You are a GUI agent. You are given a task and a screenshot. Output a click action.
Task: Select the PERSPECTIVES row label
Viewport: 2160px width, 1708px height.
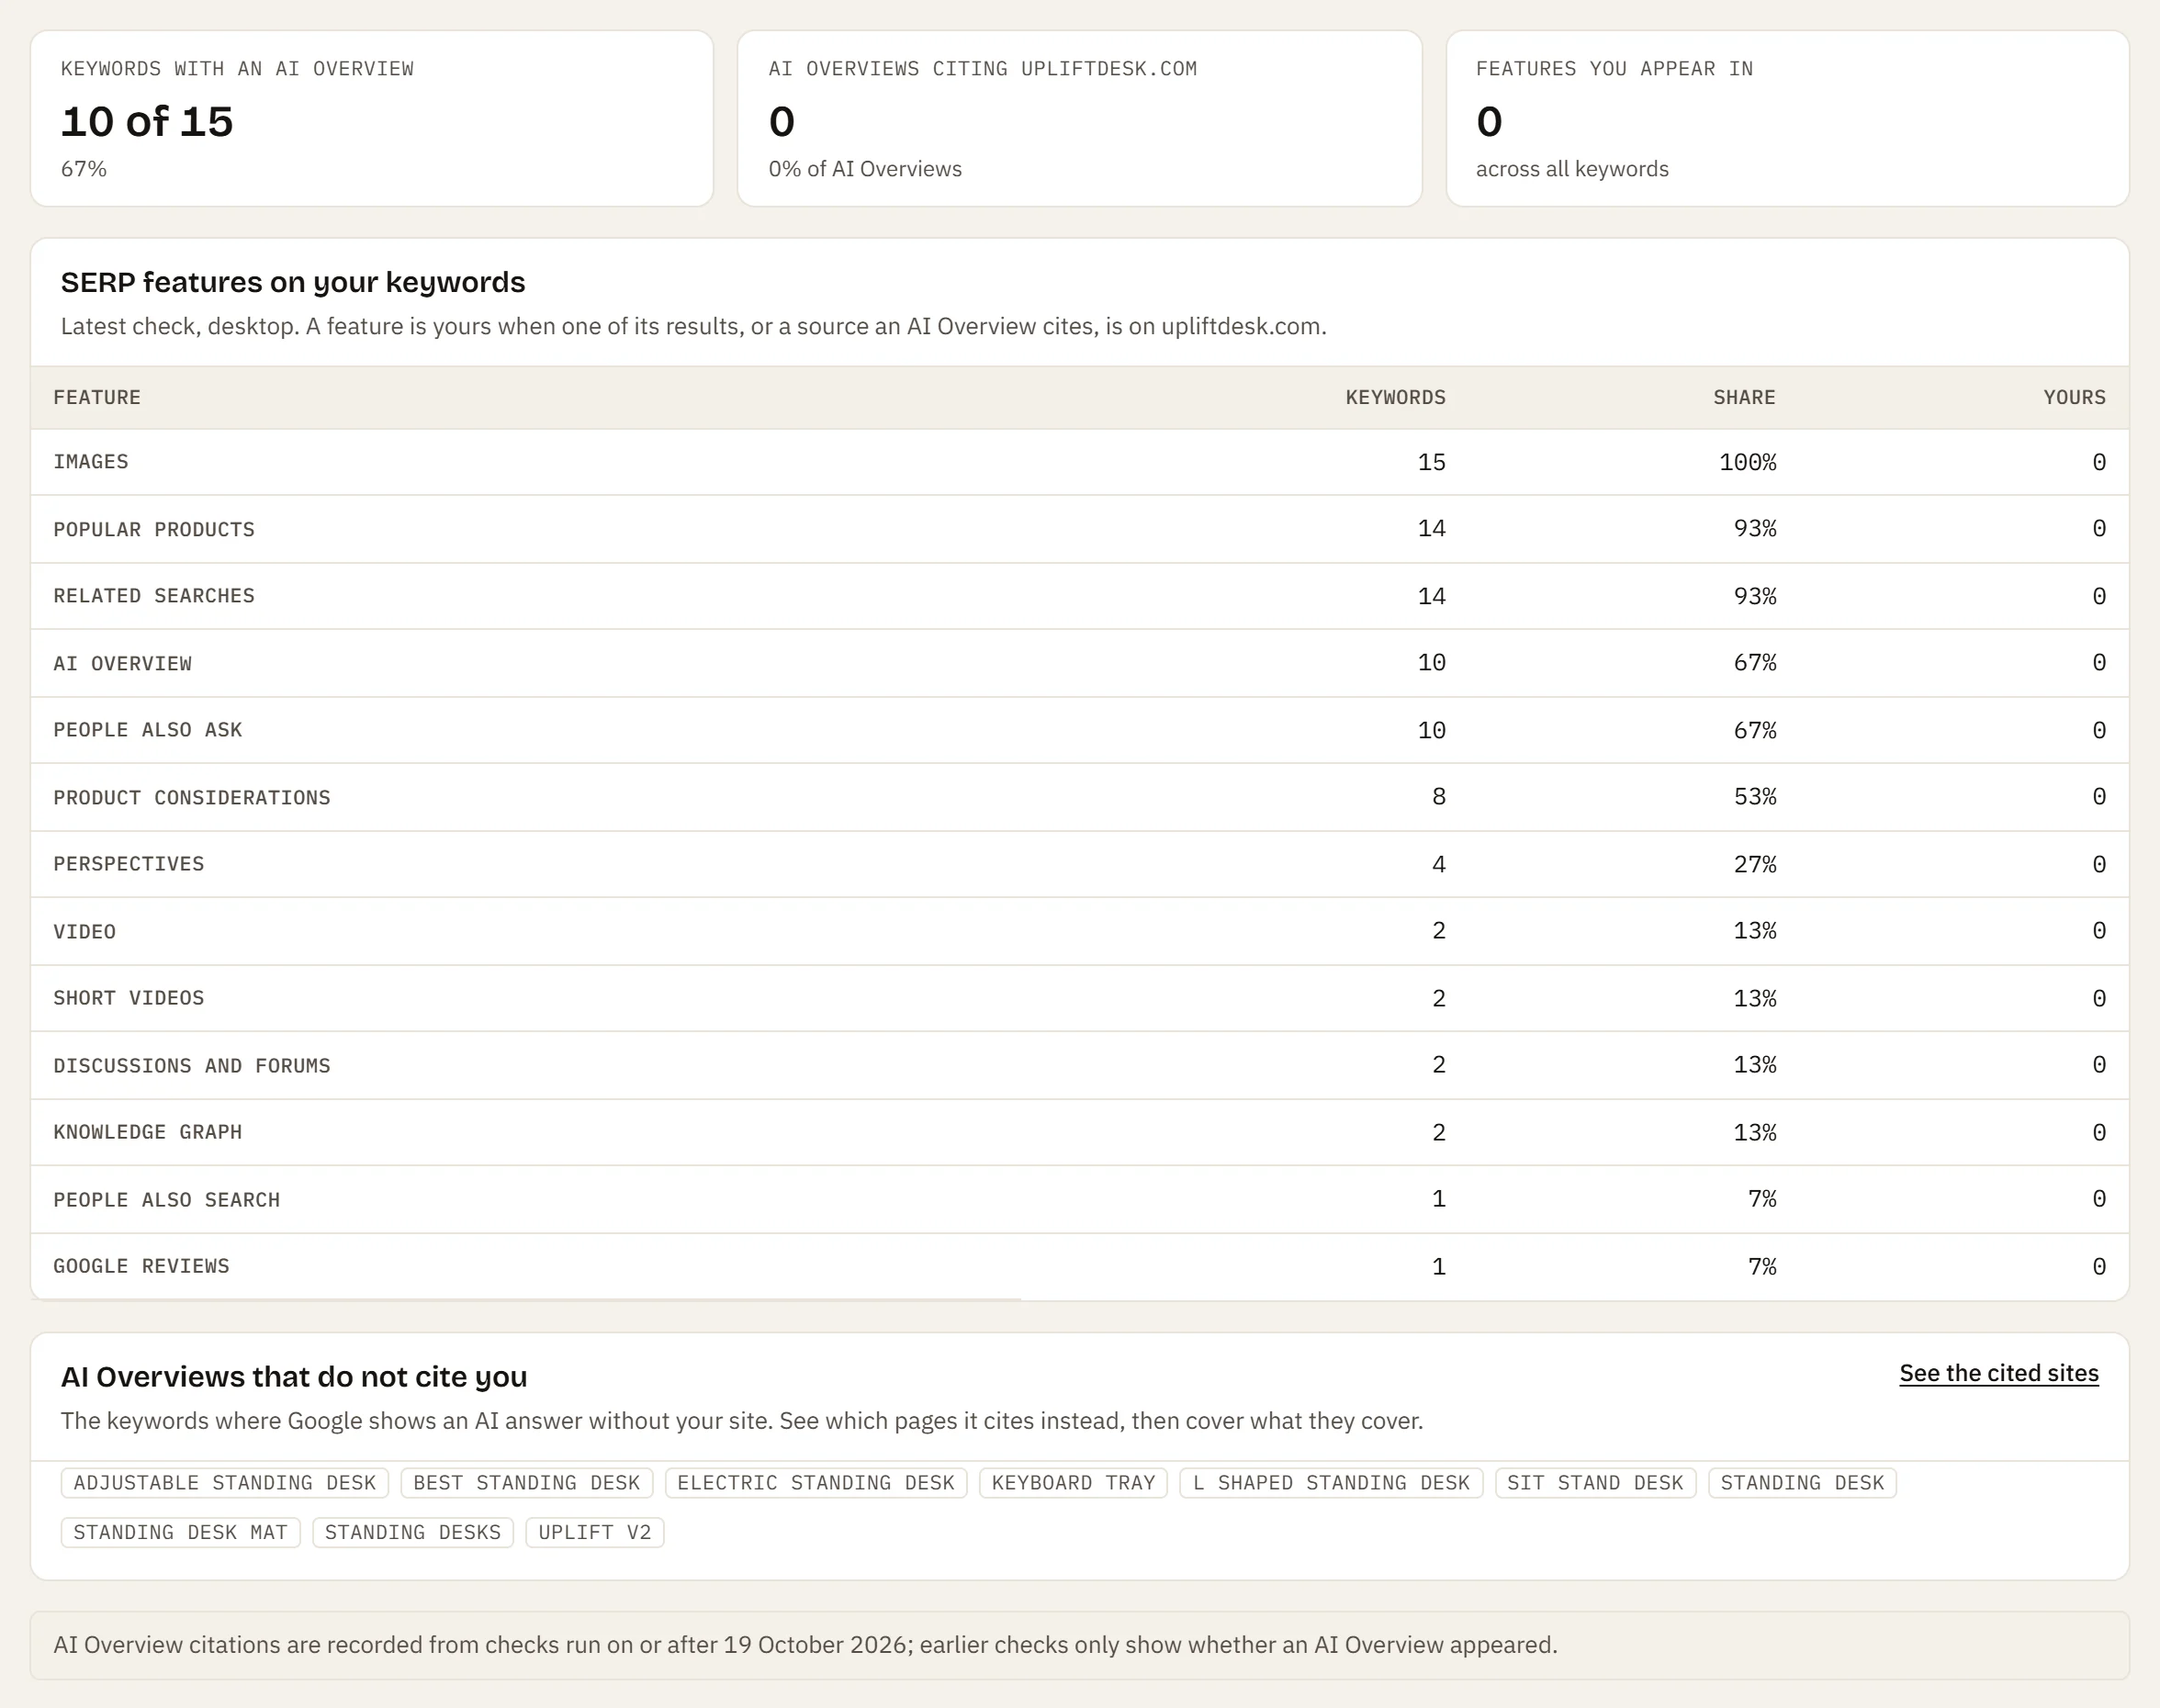tap(129, 864)
